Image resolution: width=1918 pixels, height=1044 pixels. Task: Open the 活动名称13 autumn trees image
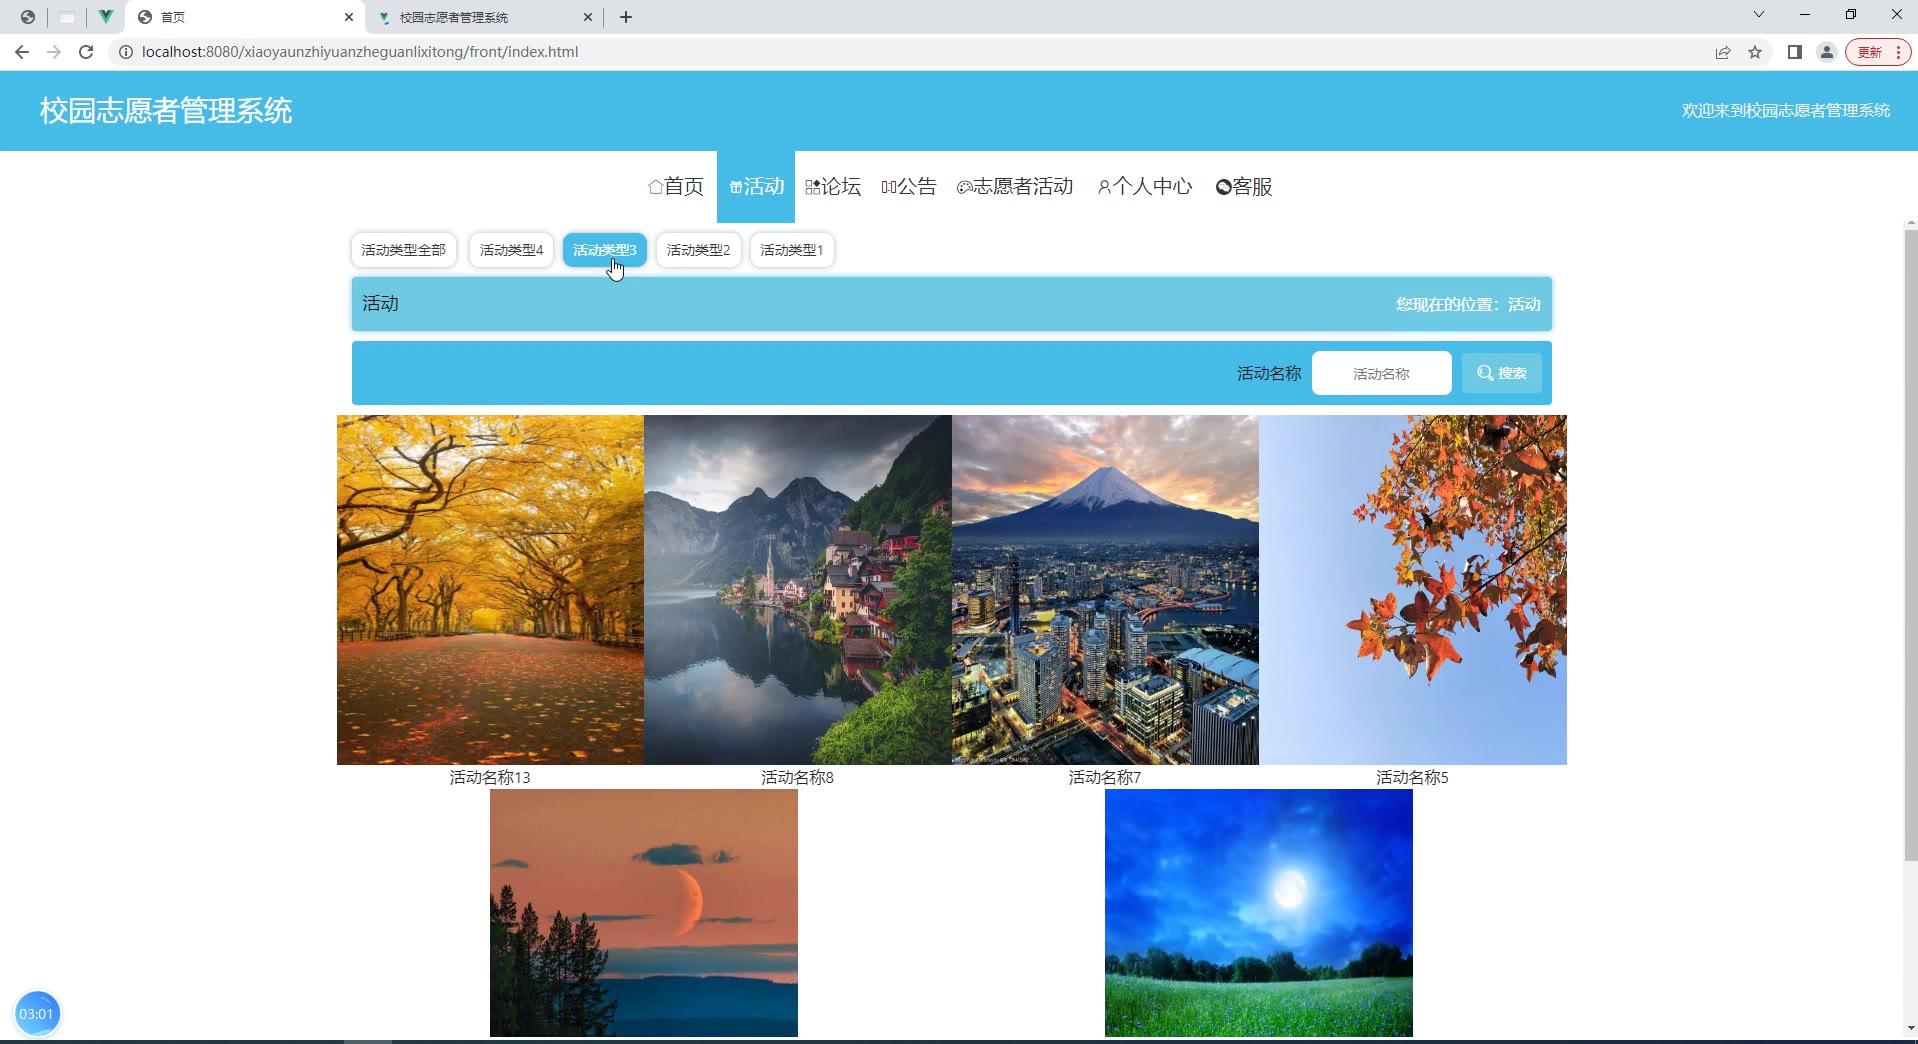pos(490,590)
